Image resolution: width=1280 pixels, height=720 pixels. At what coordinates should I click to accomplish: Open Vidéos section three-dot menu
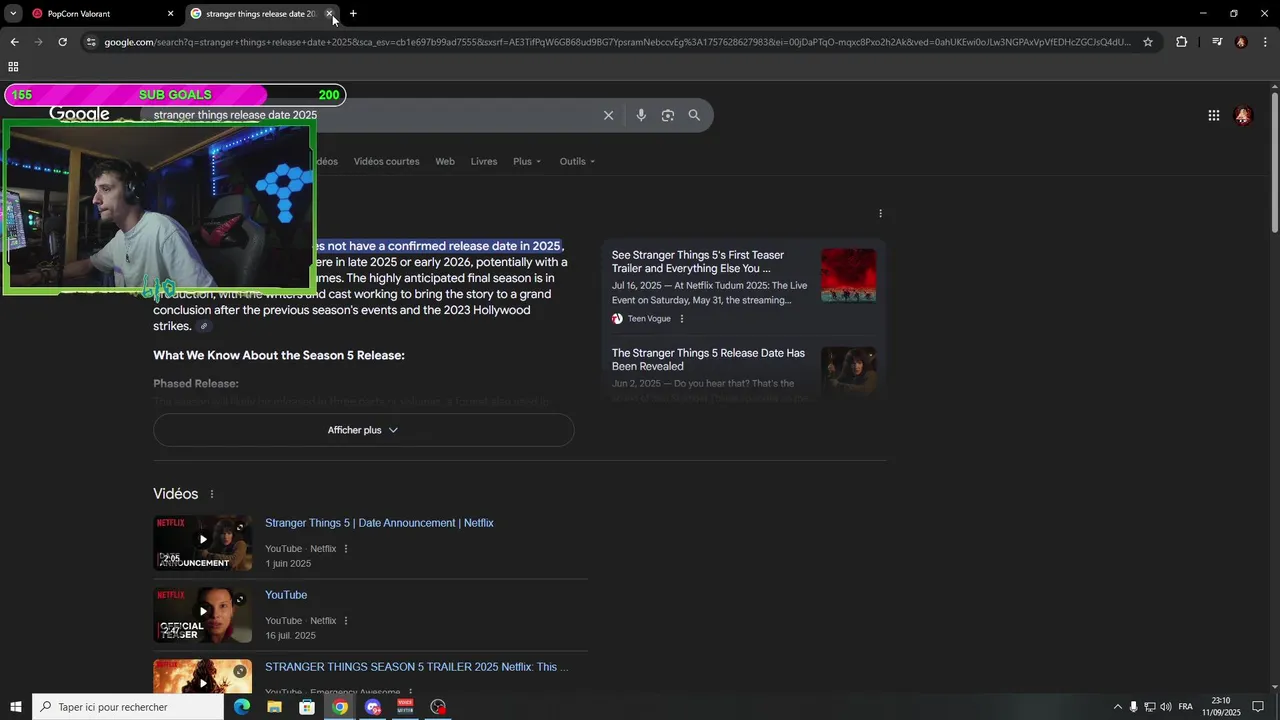[212, 494]
